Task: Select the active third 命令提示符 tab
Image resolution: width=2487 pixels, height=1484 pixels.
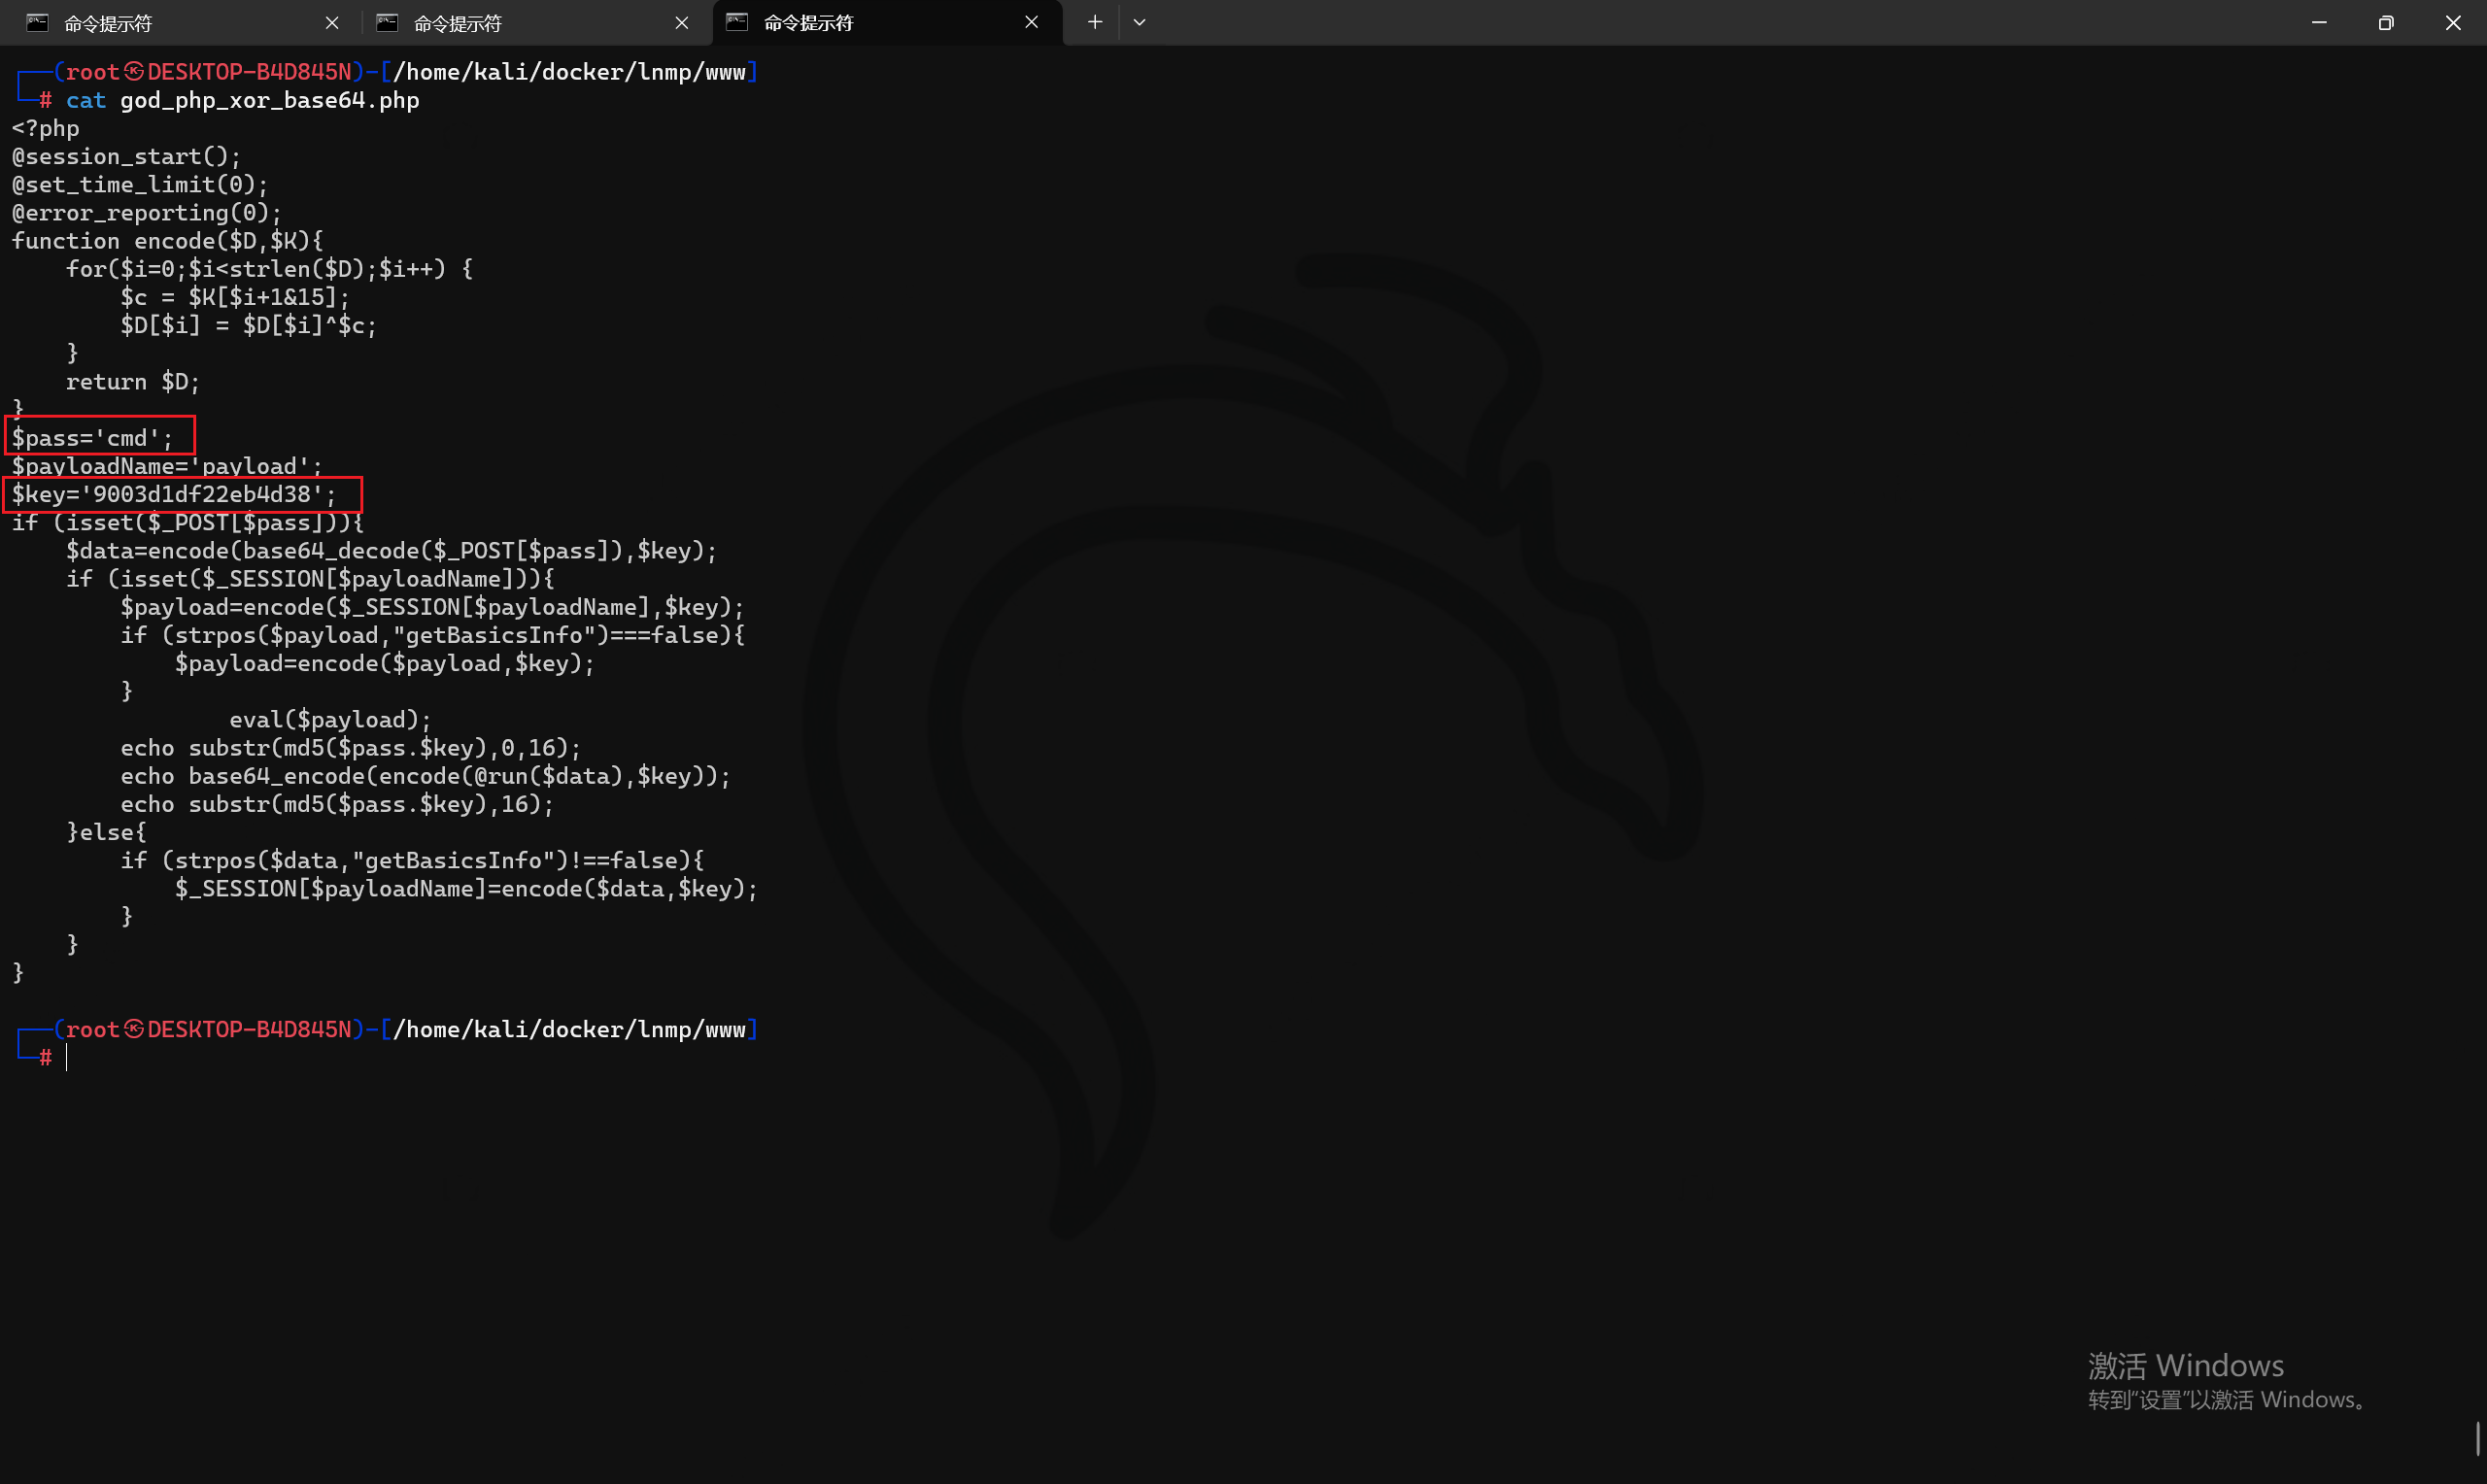Action: (x=808, y=23)
